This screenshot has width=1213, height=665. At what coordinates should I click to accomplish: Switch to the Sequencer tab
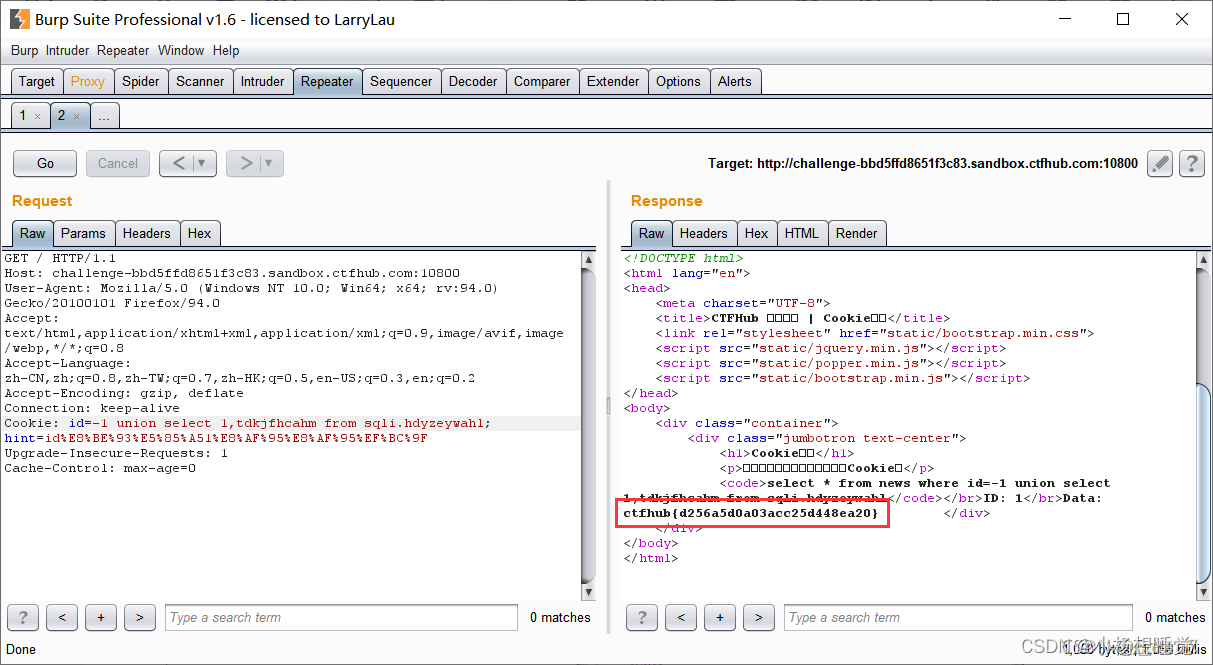(401, 82)
